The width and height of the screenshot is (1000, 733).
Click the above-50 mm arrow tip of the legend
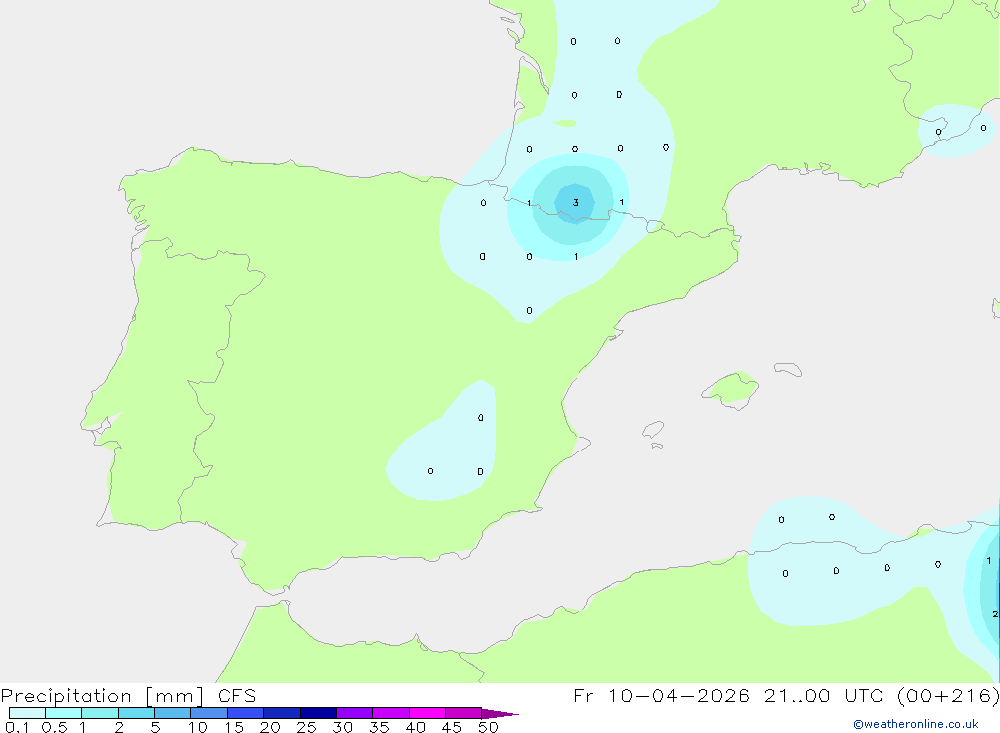(x=499, y=714)
